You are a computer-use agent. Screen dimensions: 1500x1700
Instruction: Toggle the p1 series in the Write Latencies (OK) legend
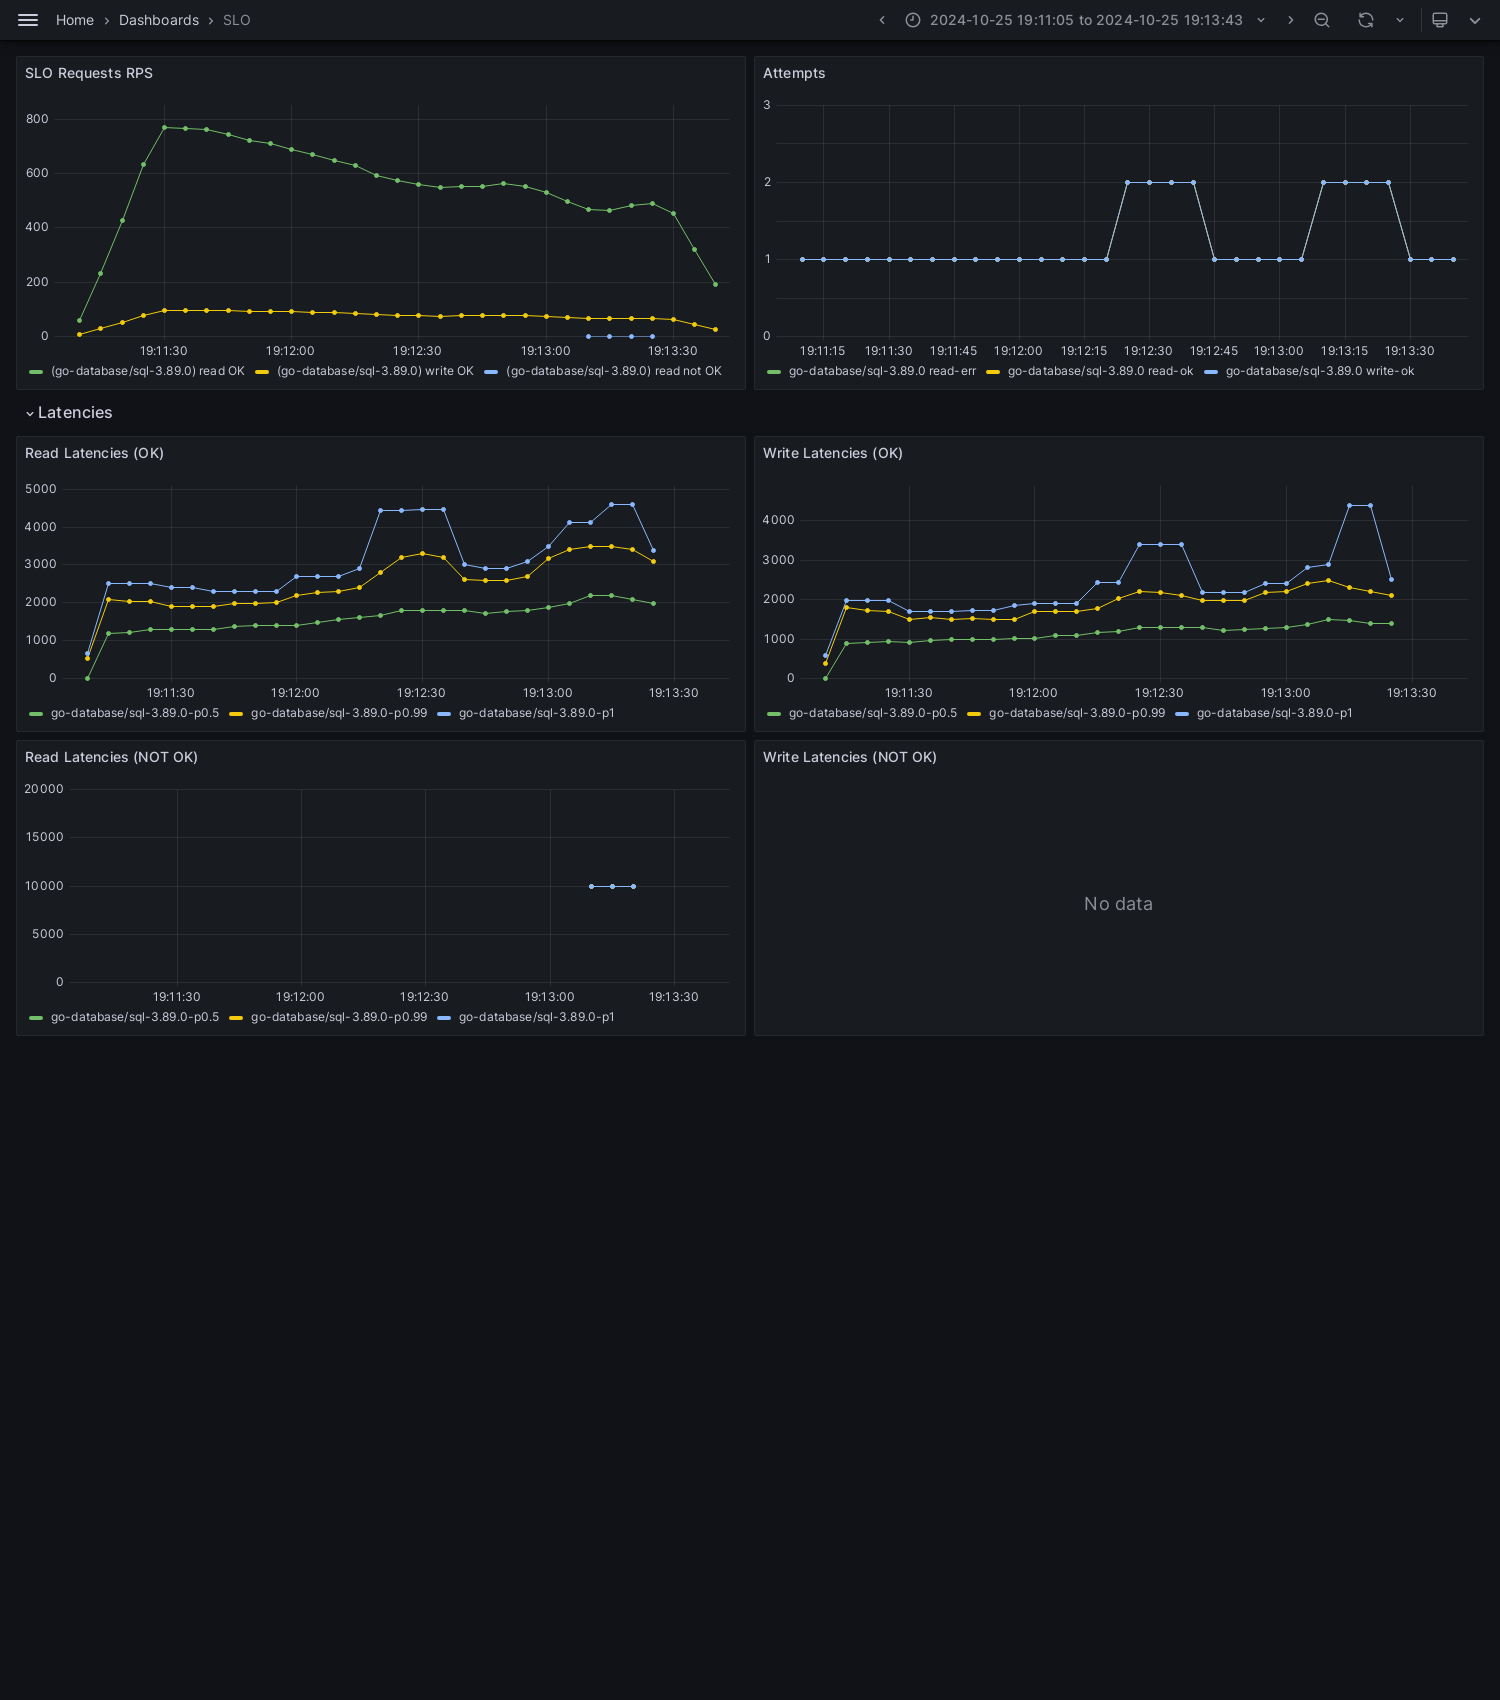tap(1275, 713)
